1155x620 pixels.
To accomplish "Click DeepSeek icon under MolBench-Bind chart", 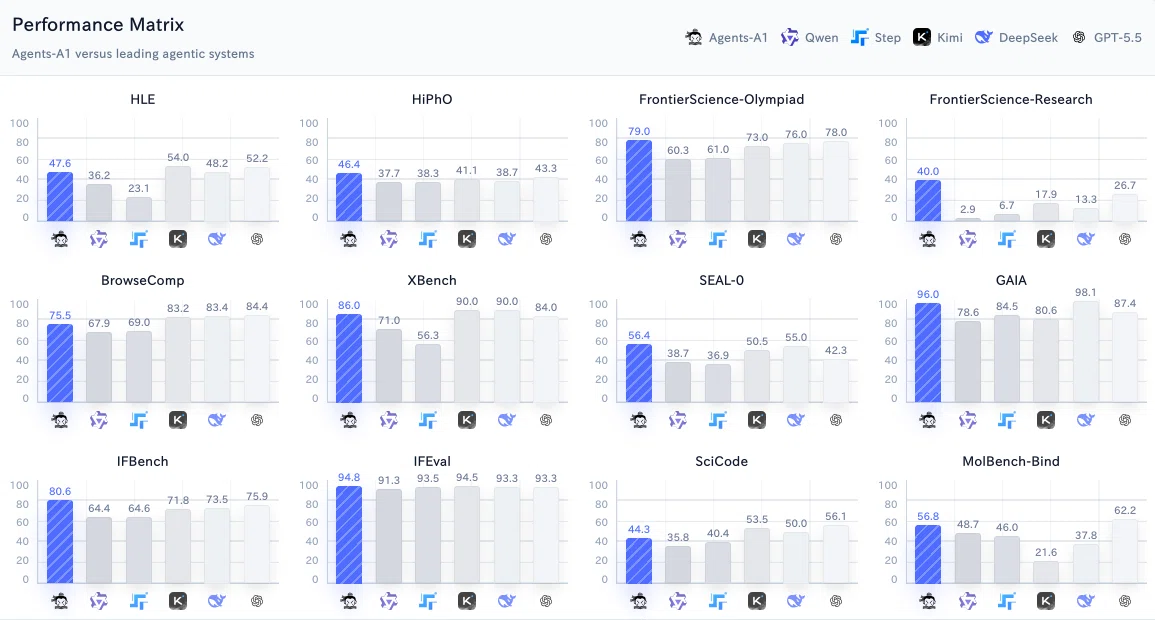I will pos(1085,601).
